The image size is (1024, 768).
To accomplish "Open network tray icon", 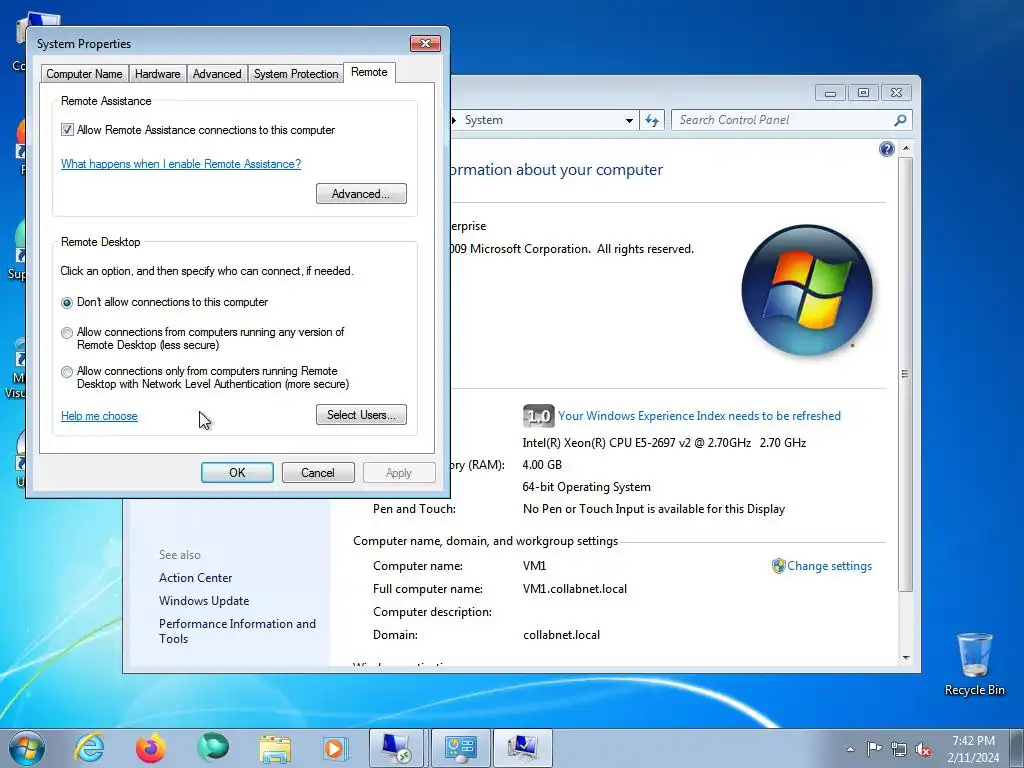I will coord(899,749).
